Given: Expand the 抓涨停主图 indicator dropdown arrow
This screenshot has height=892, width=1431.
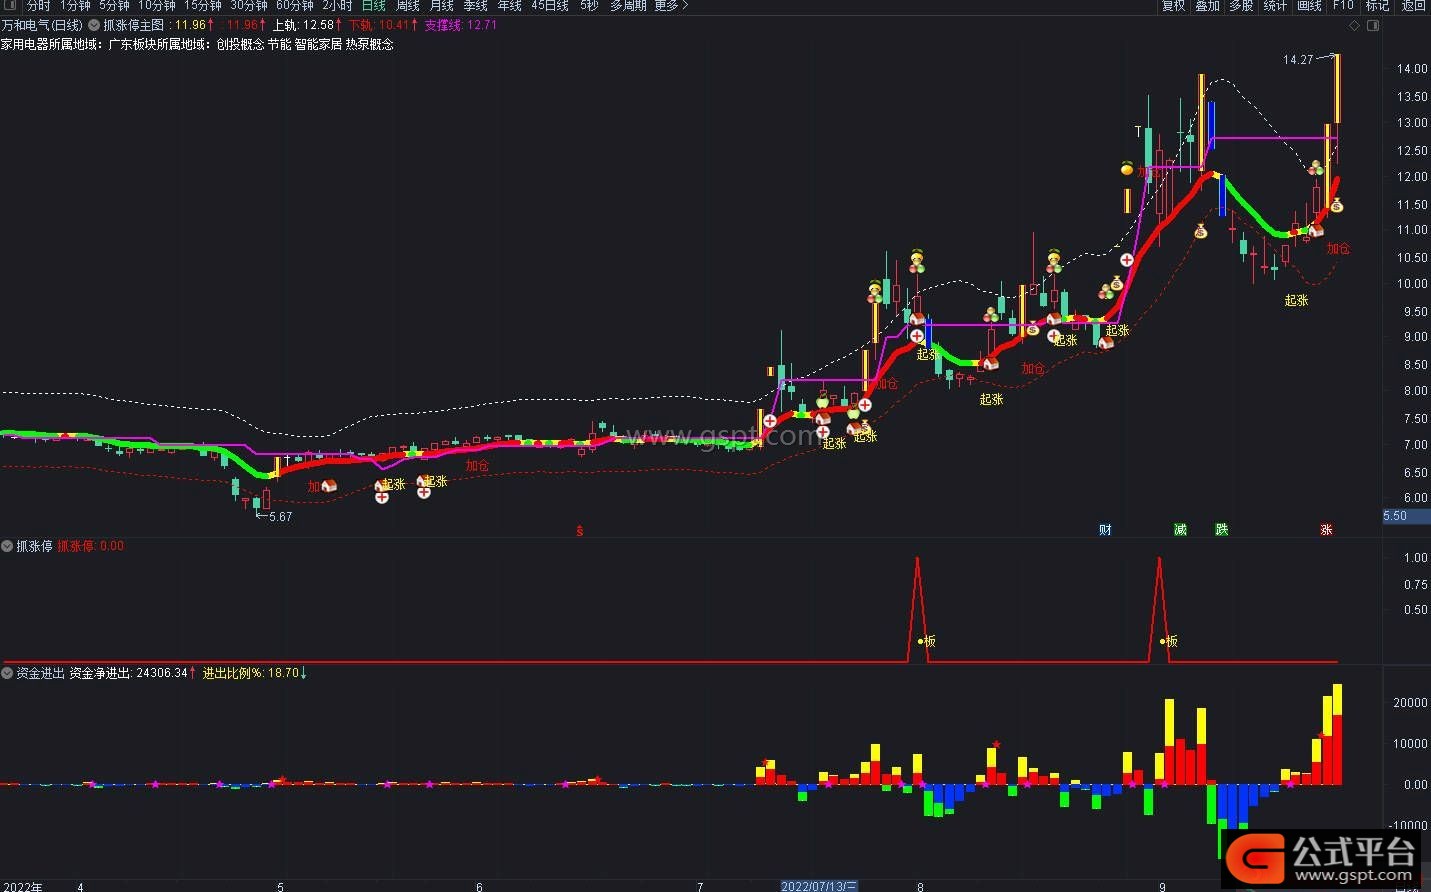Looking at the screenshot, I should click(94, 25).
